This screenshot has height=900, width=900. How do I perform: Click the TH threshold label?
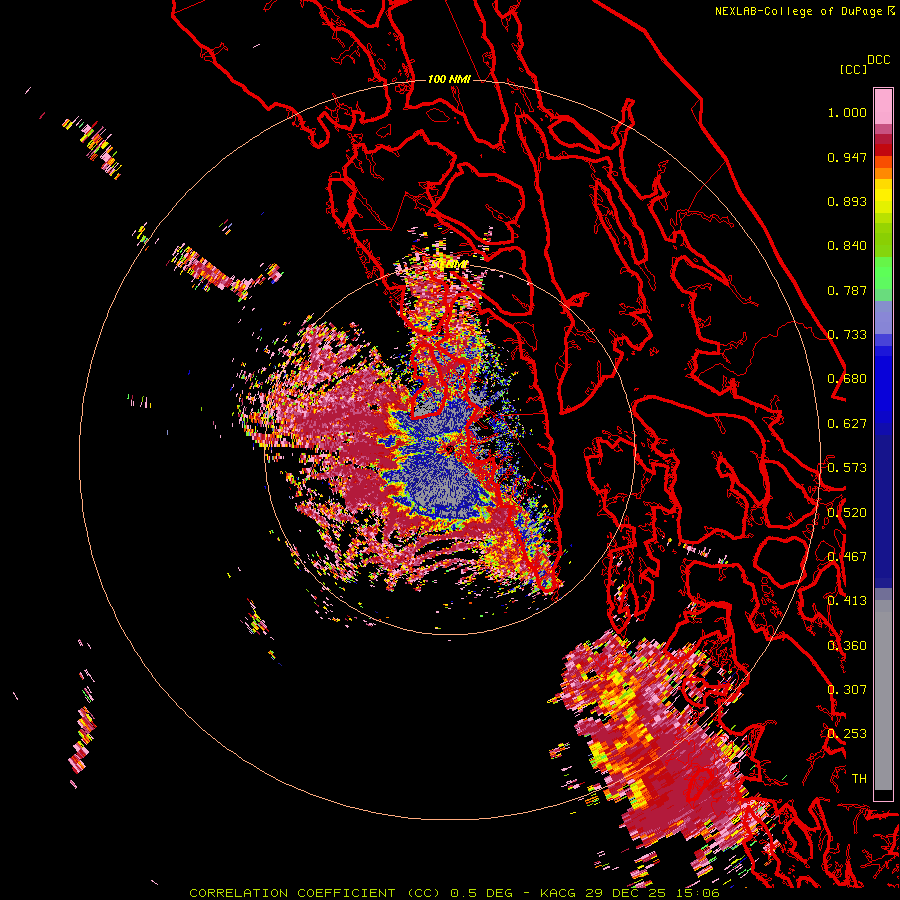click(859, 779)
